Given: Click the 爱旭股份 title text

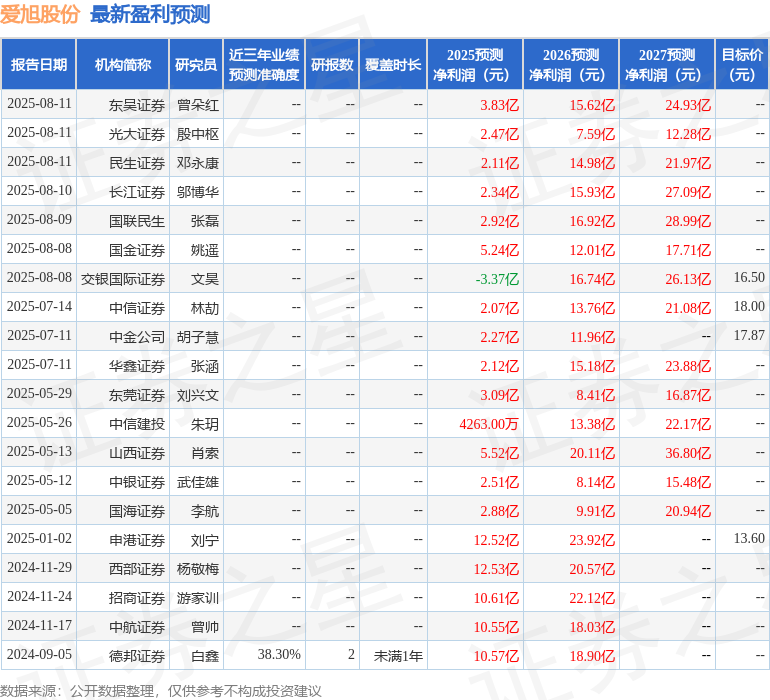Looking at the screenshot, I should coord(40,14).
